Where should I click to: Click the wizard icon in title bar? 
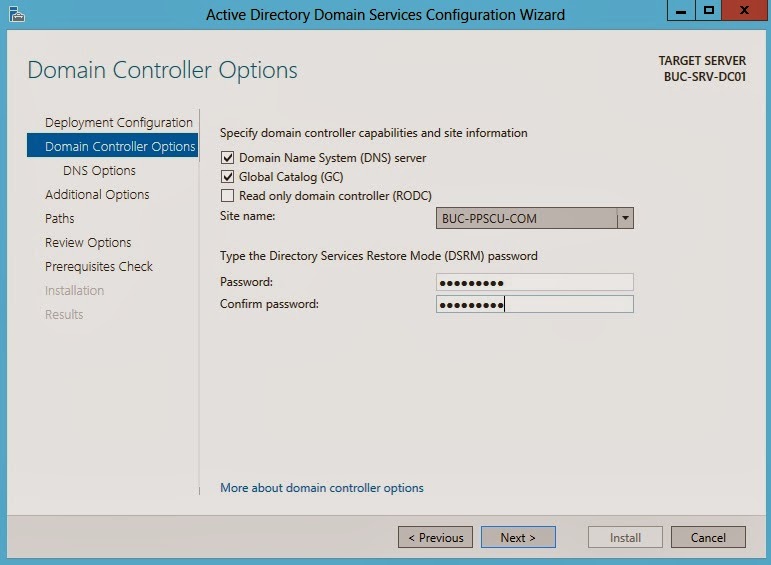16,14
